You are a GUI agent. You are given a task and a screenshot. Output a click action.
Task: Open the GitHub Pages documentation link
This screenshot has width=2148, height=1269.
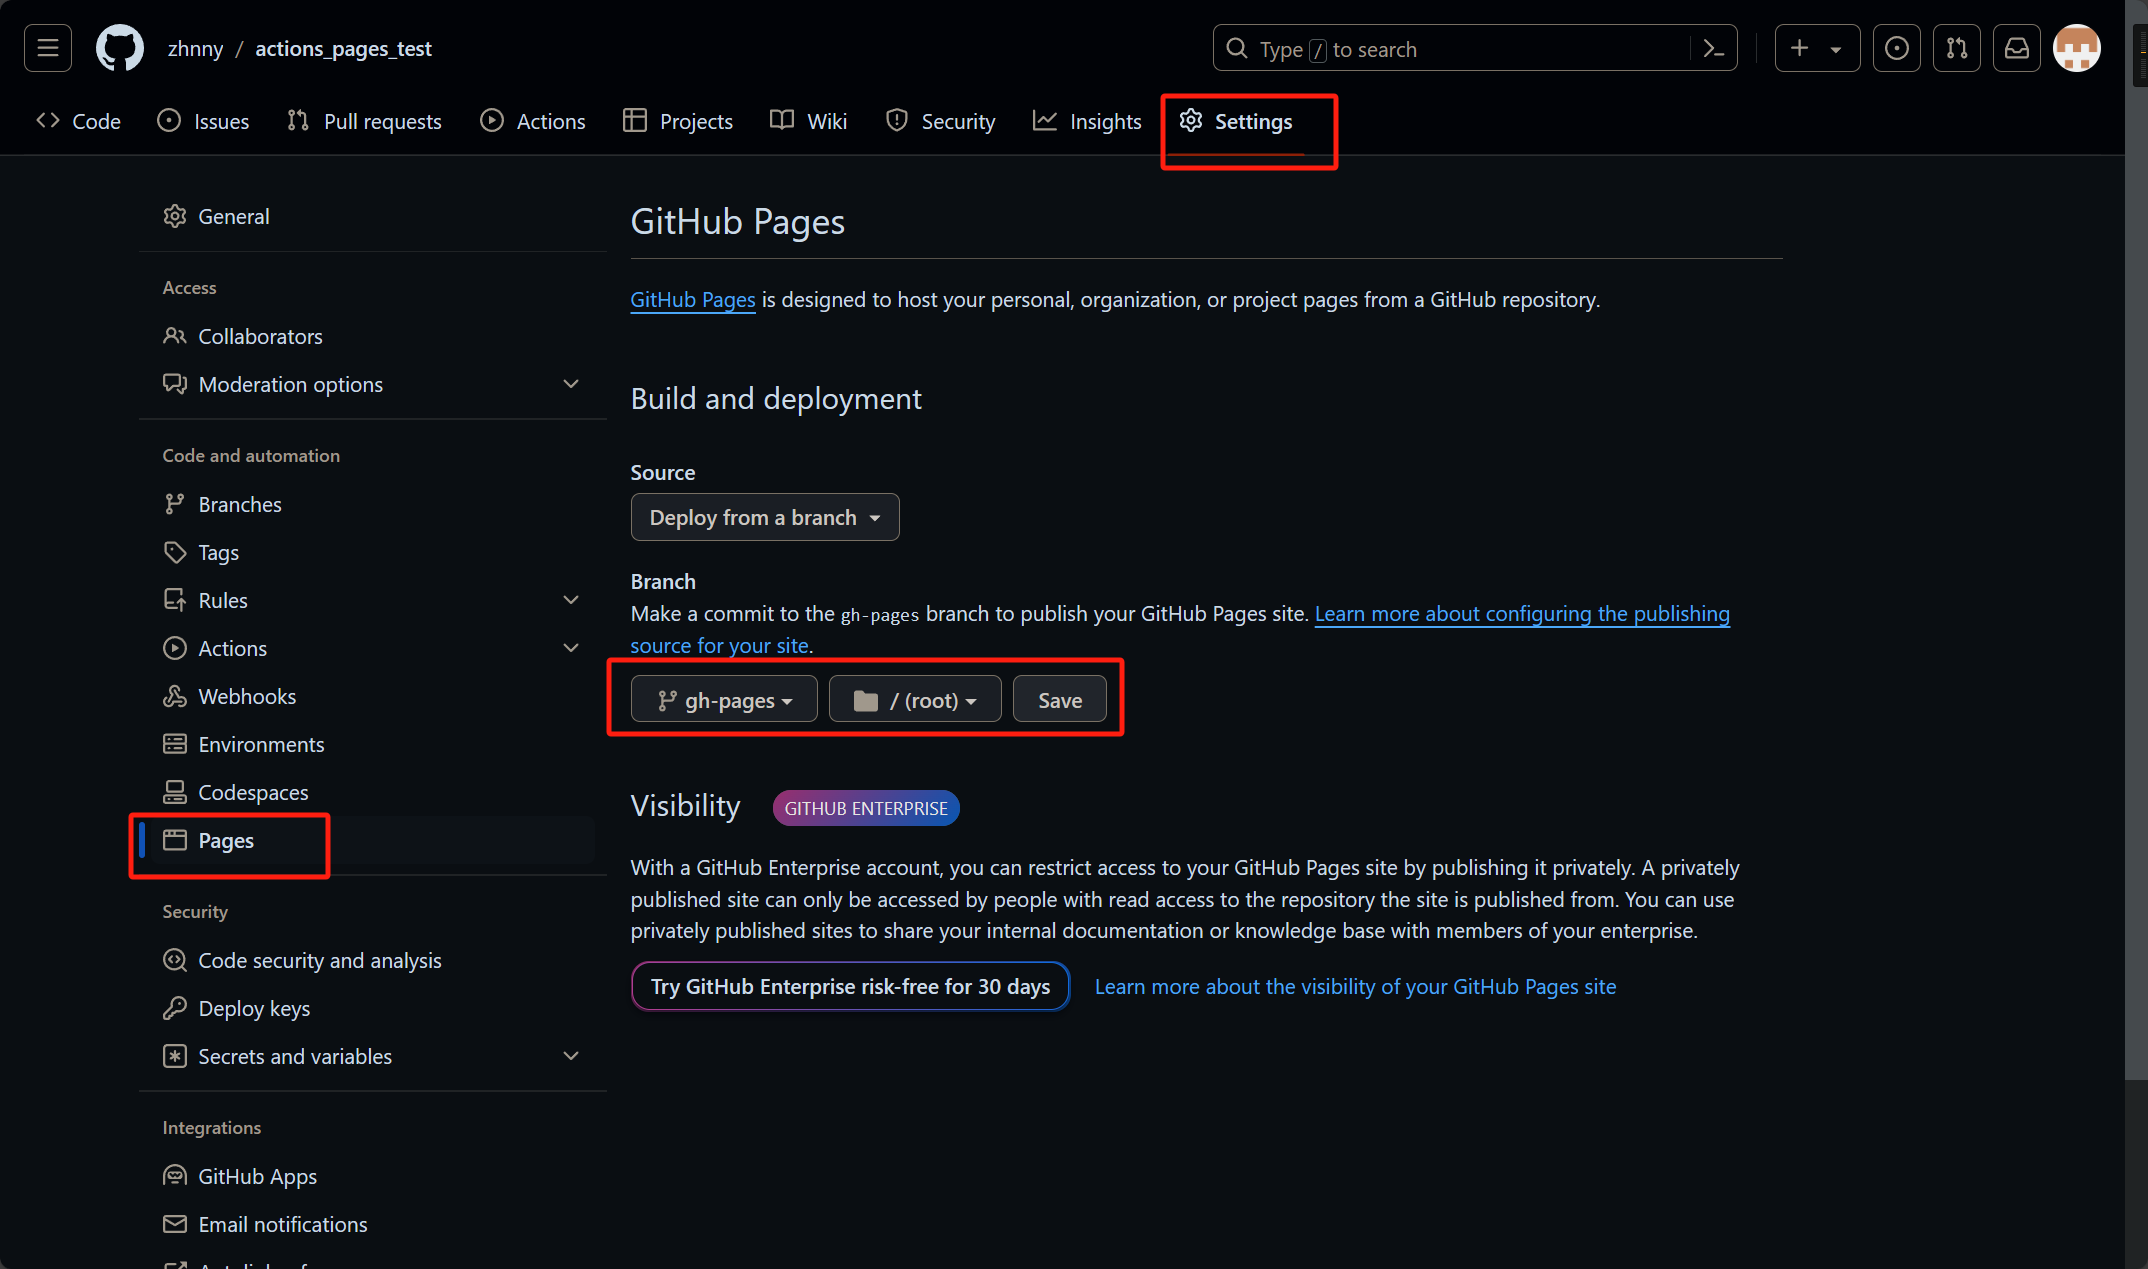tap(692, 299)
